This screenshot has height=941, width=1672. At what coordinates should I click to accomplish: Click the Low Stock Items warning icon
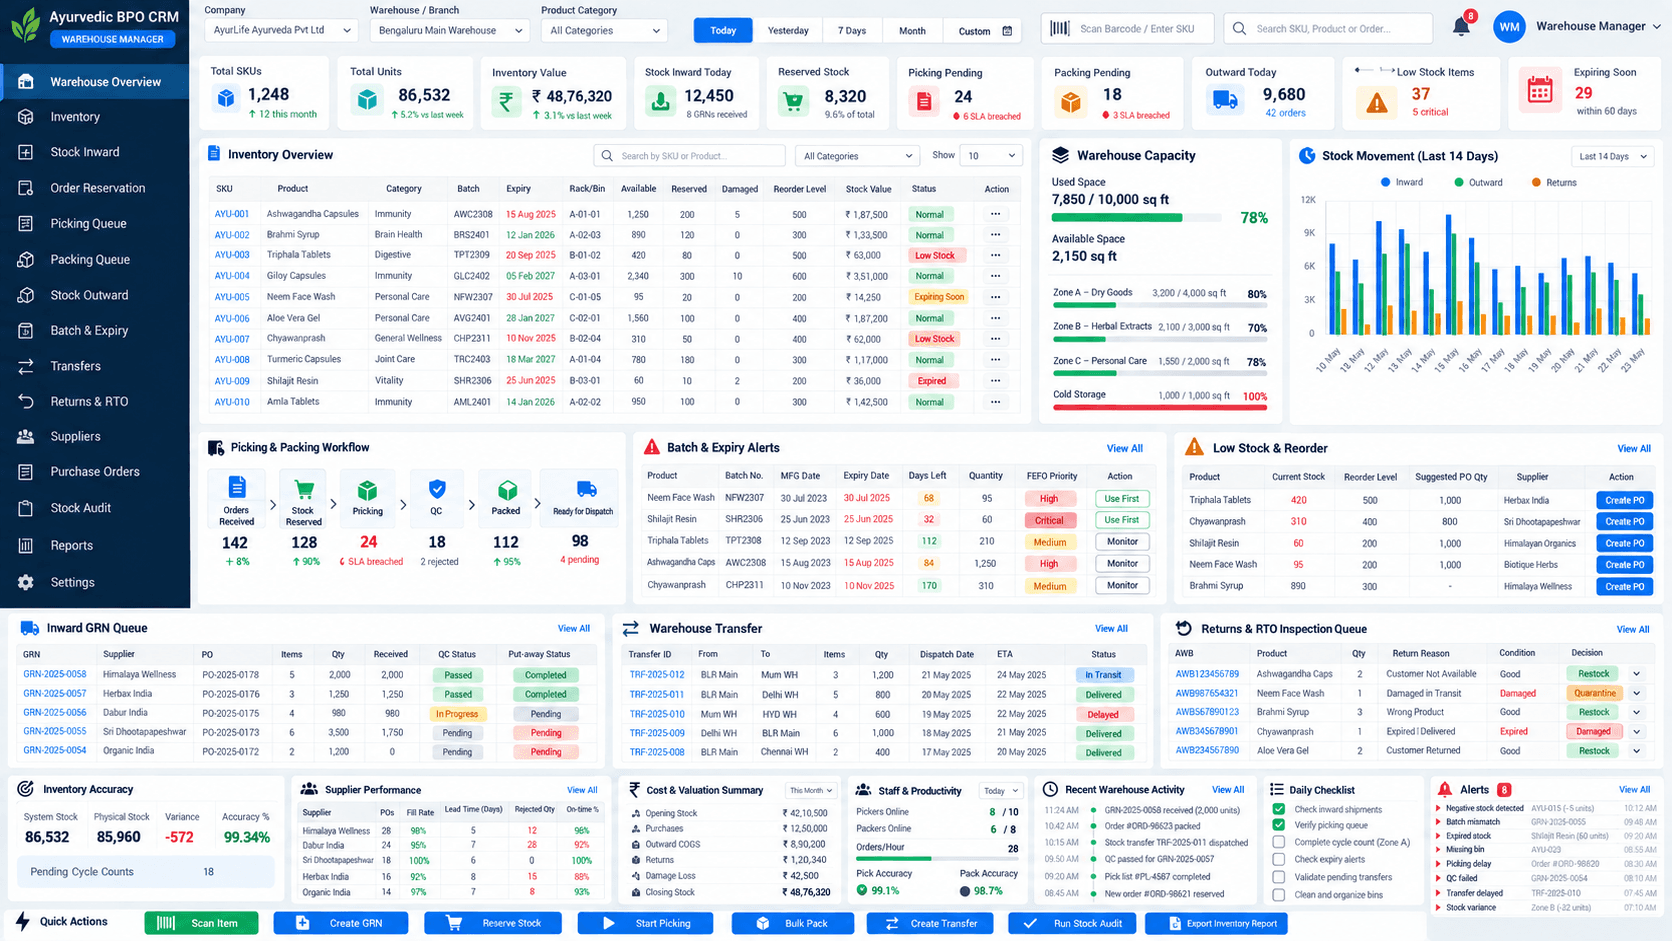[1377, 101]
